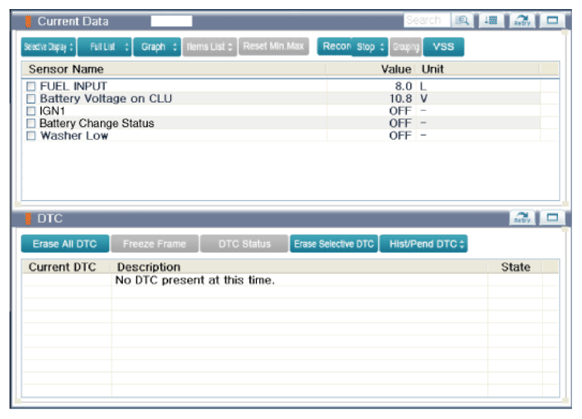The width and height of the screenshot is (582, 419).
Task: Click into the Search input field
Action: click(x=427, y=20)
